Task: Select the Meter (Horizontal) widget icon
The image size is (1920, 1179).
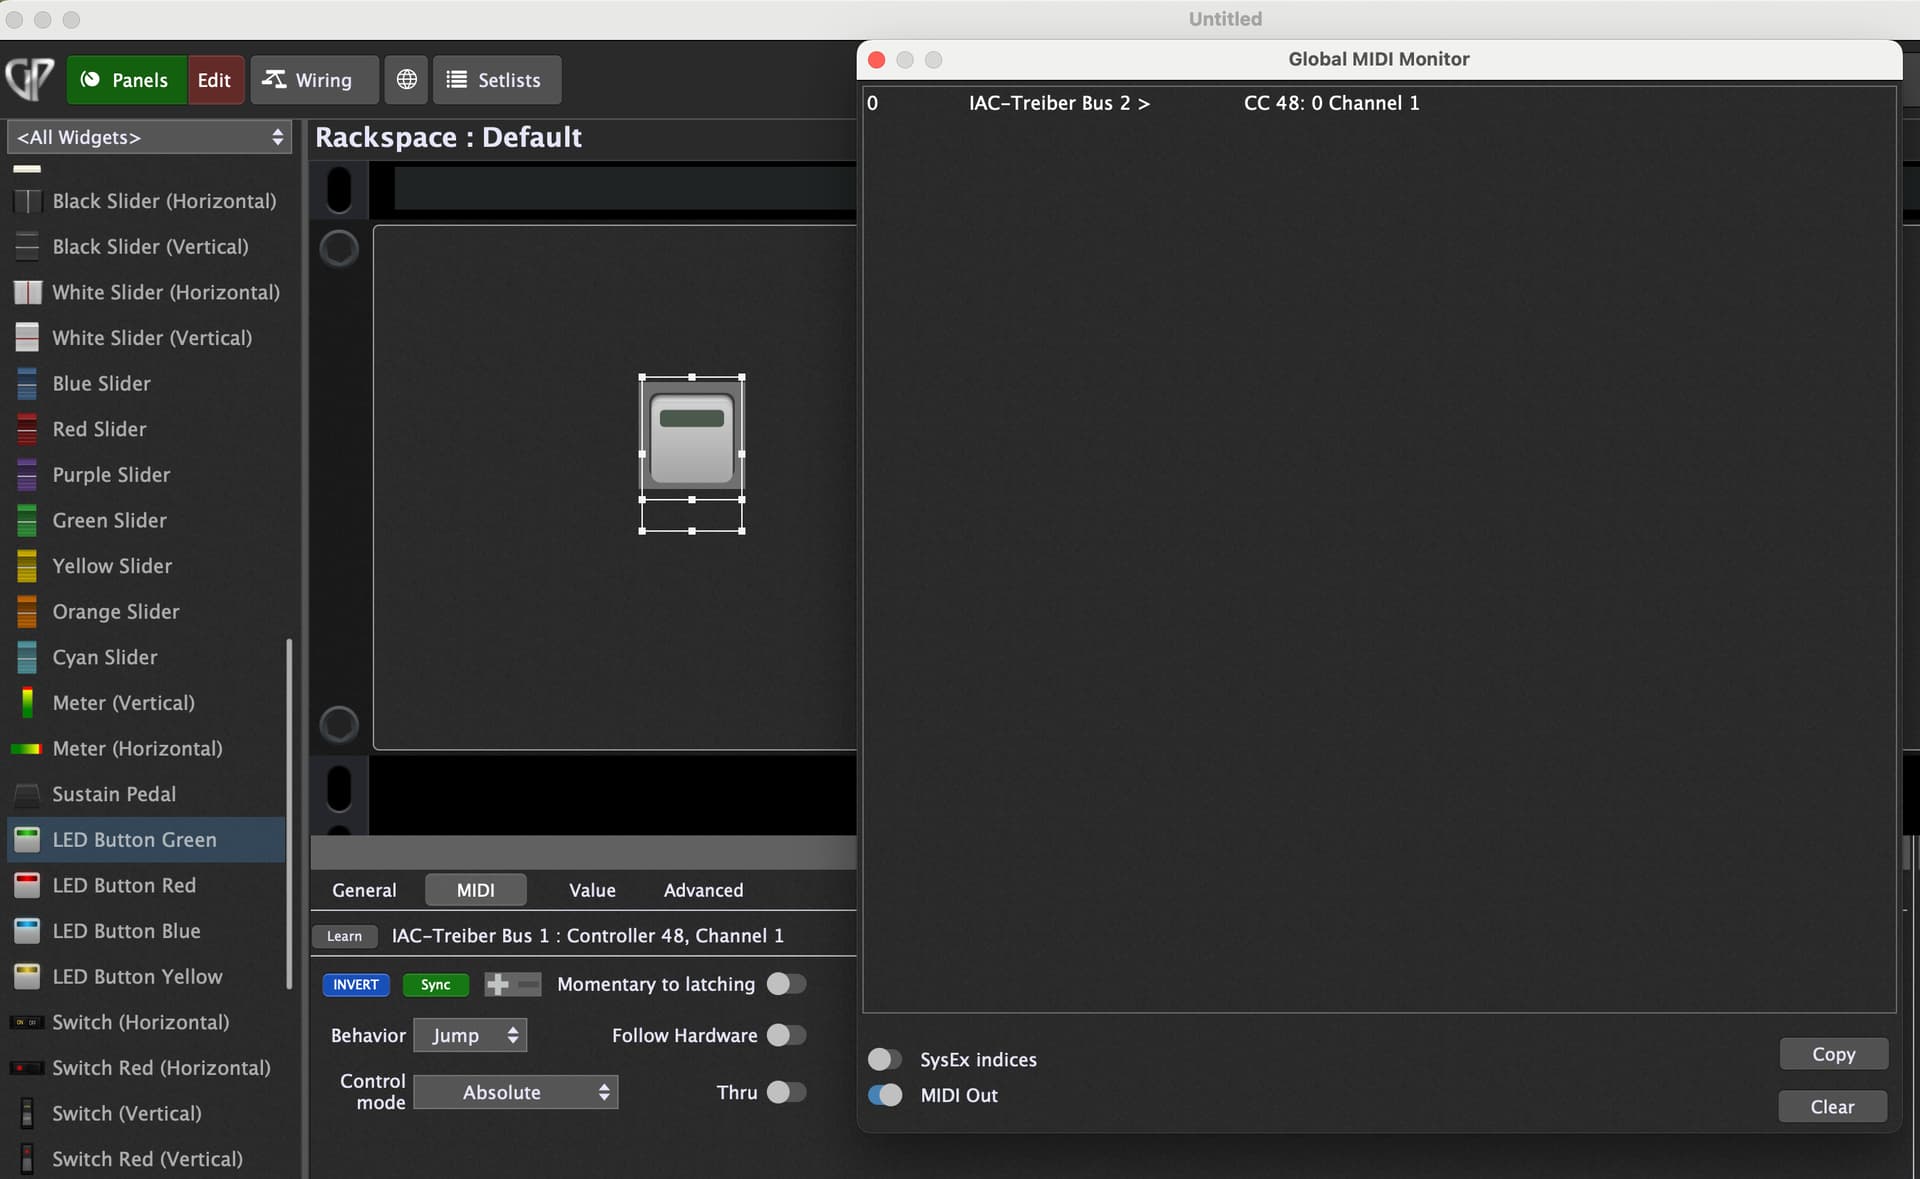Action: (x=26, y=748)
